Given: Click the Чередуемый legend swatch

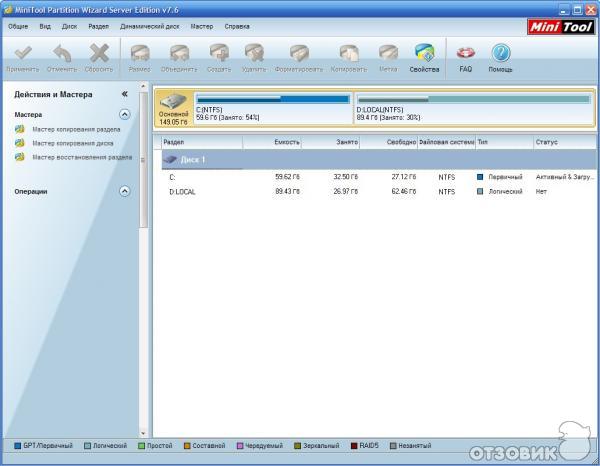Looking at the screenshot, I should pyautogui.click(x=240, y=446).
